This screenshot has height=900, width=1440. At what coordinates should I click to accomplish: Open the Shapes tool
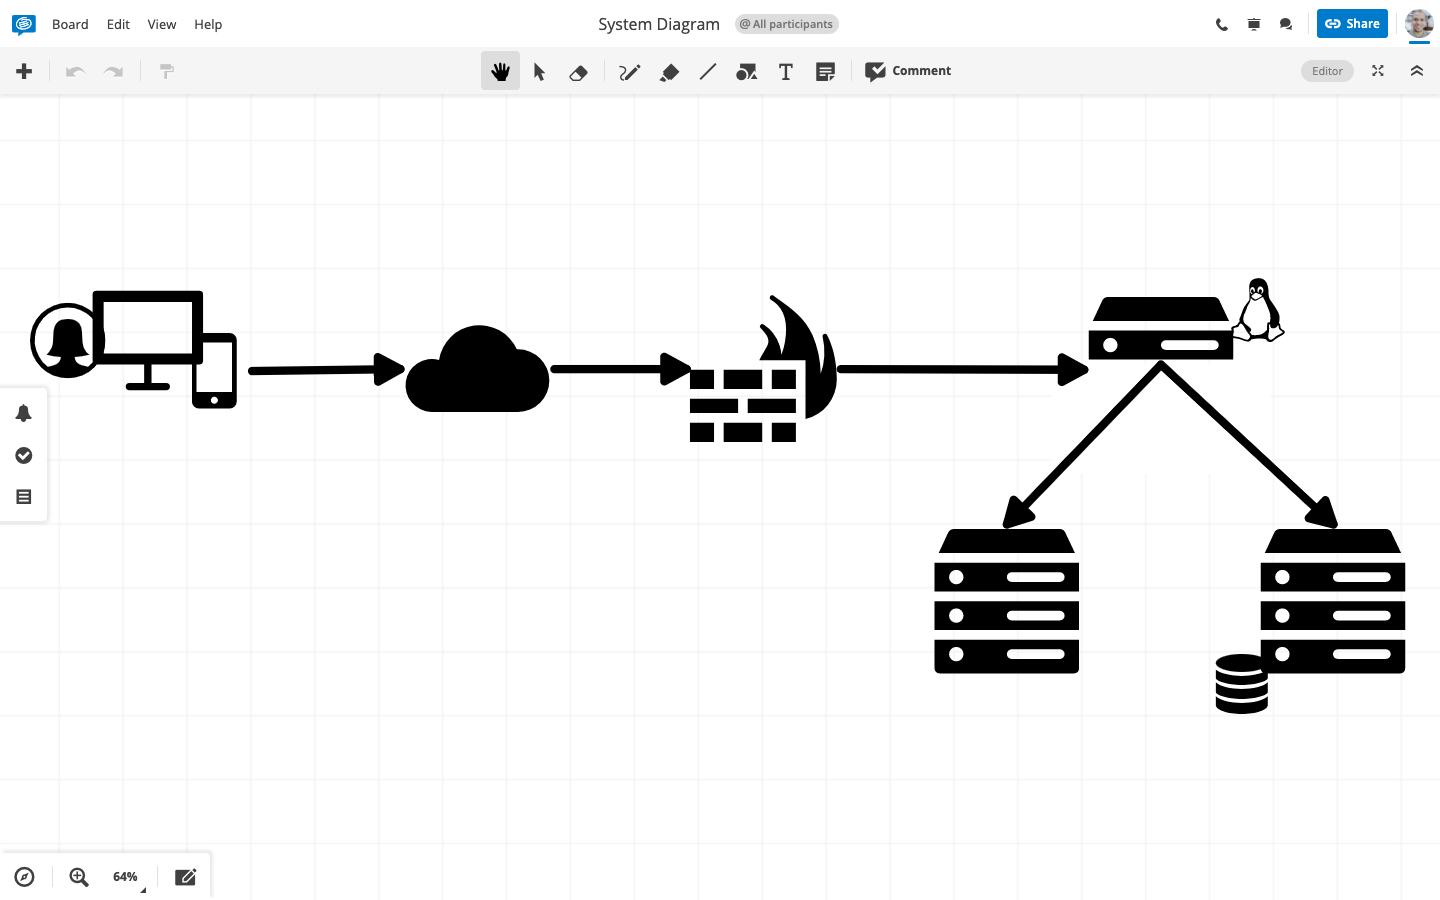[x=746, y=72]
